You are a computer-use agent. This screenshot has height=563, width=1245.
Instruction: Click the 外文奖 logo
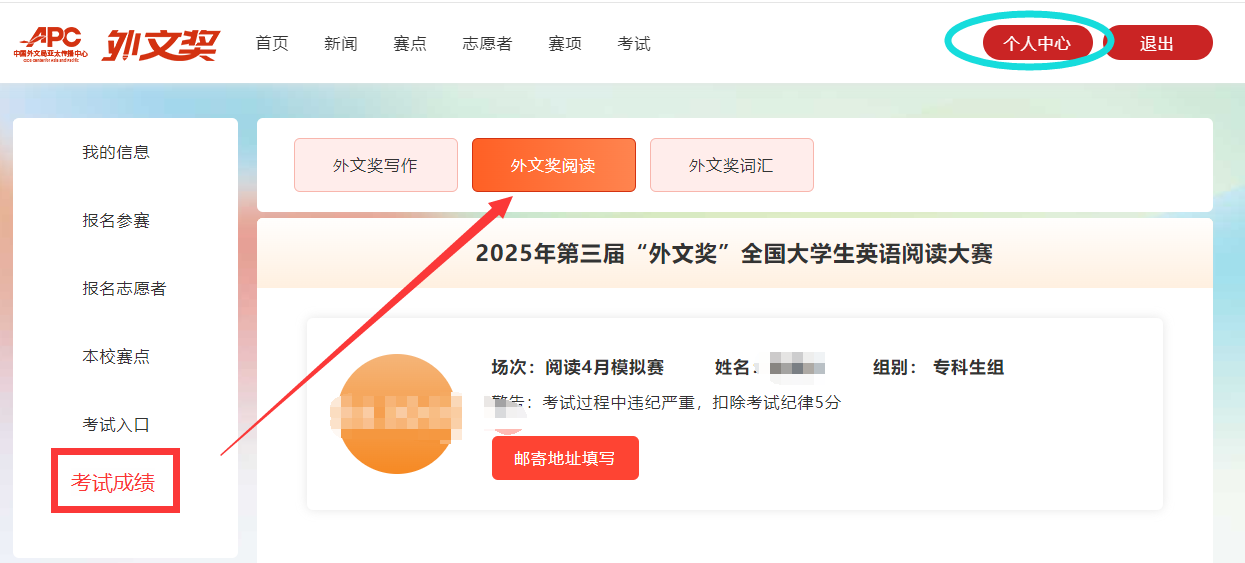click(160, 44)
